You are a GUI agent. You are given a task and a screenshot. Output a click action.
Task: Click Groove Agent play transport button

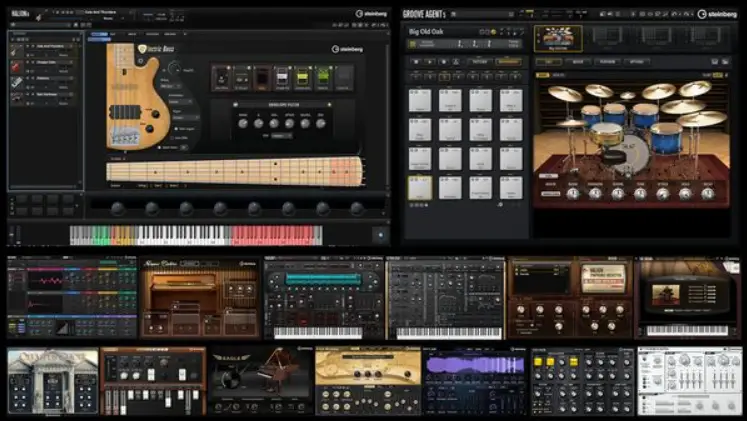tap(429, 62)
